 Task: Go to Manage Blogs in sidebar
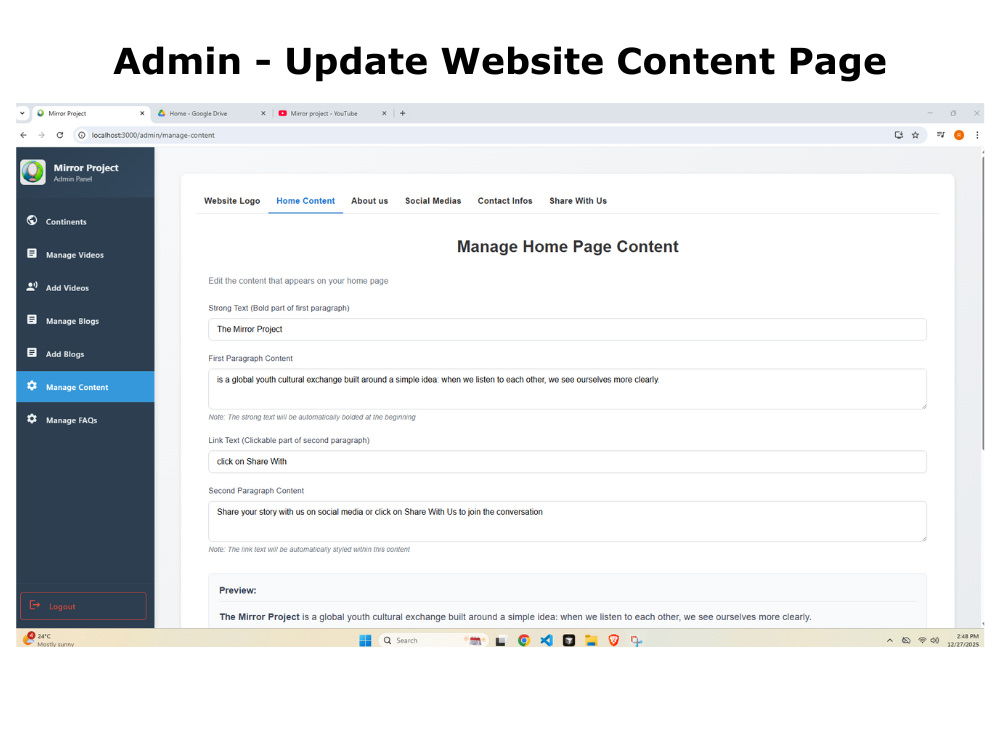85,321
